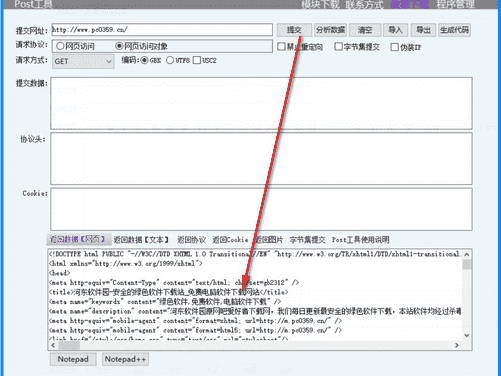This screenshot has width=501, height=376.
Task: Click inside the Cookie text area
Action: [261, 209]
